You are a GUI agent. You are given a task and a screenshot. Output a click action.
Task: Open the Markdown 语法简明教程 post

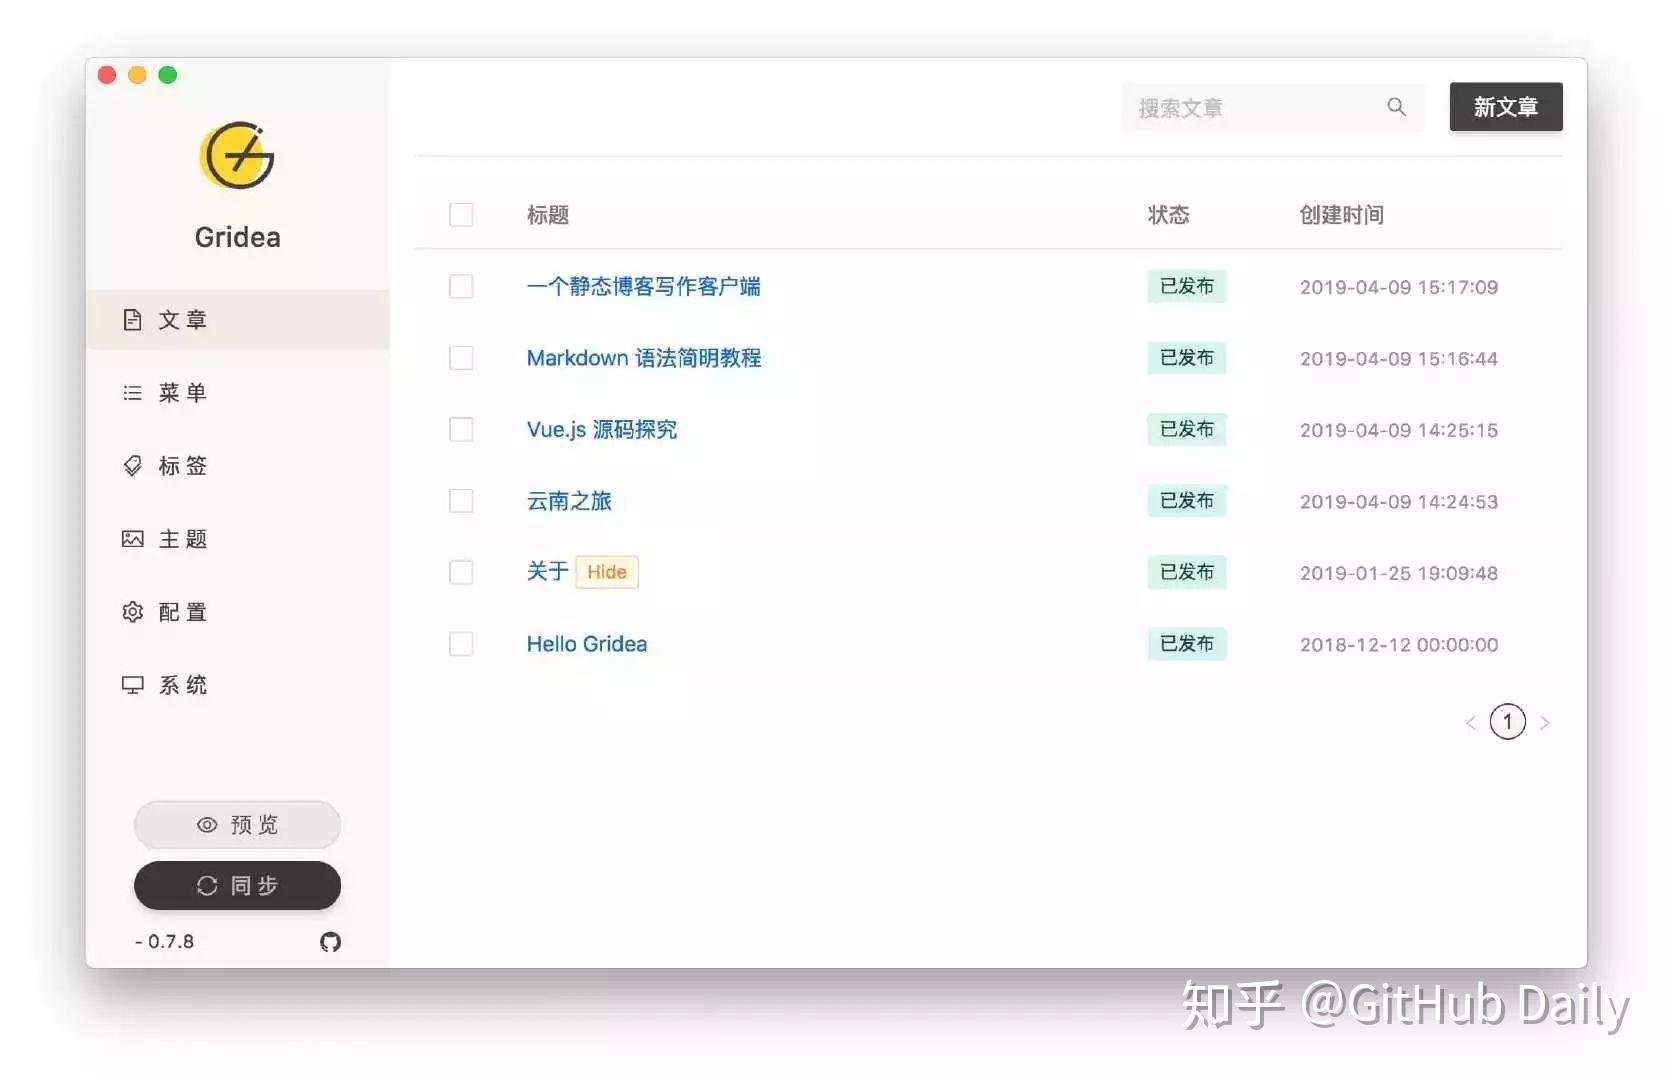[644, 358]
